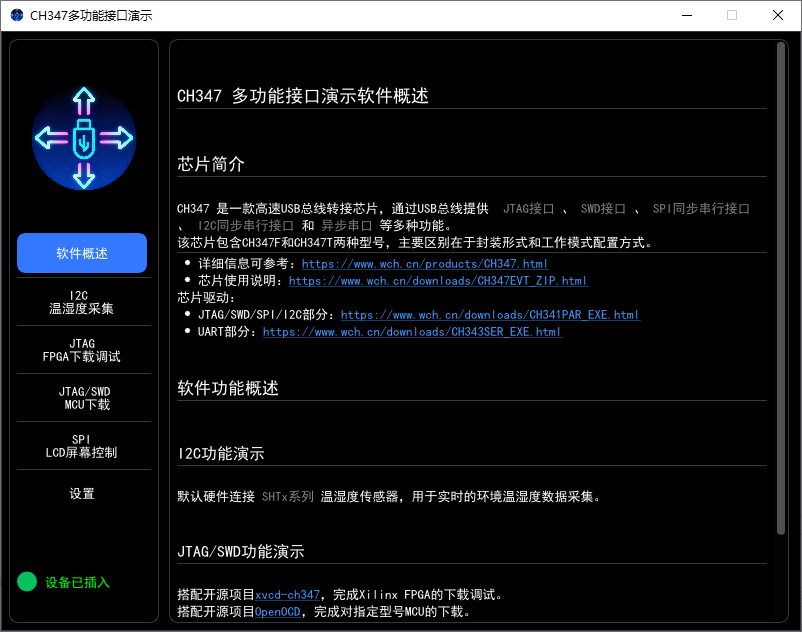Viewport: 802px width, 632px height.
Task: Click the CH347 logo graphic in sidebar
Action: pos(82,137)
